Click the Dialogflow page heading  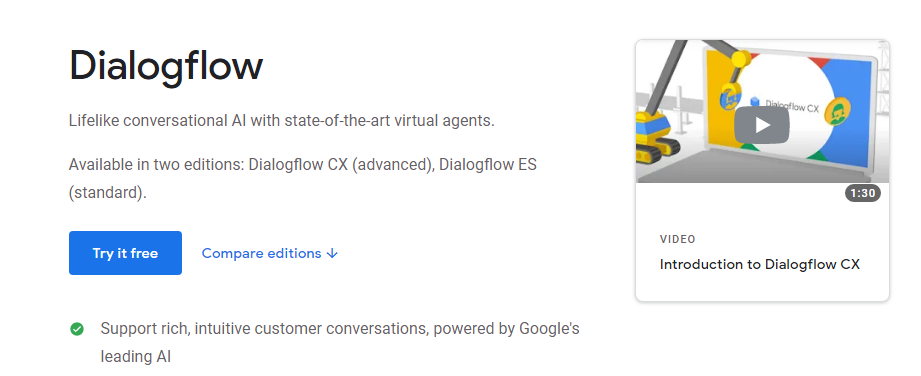(166, 66)
